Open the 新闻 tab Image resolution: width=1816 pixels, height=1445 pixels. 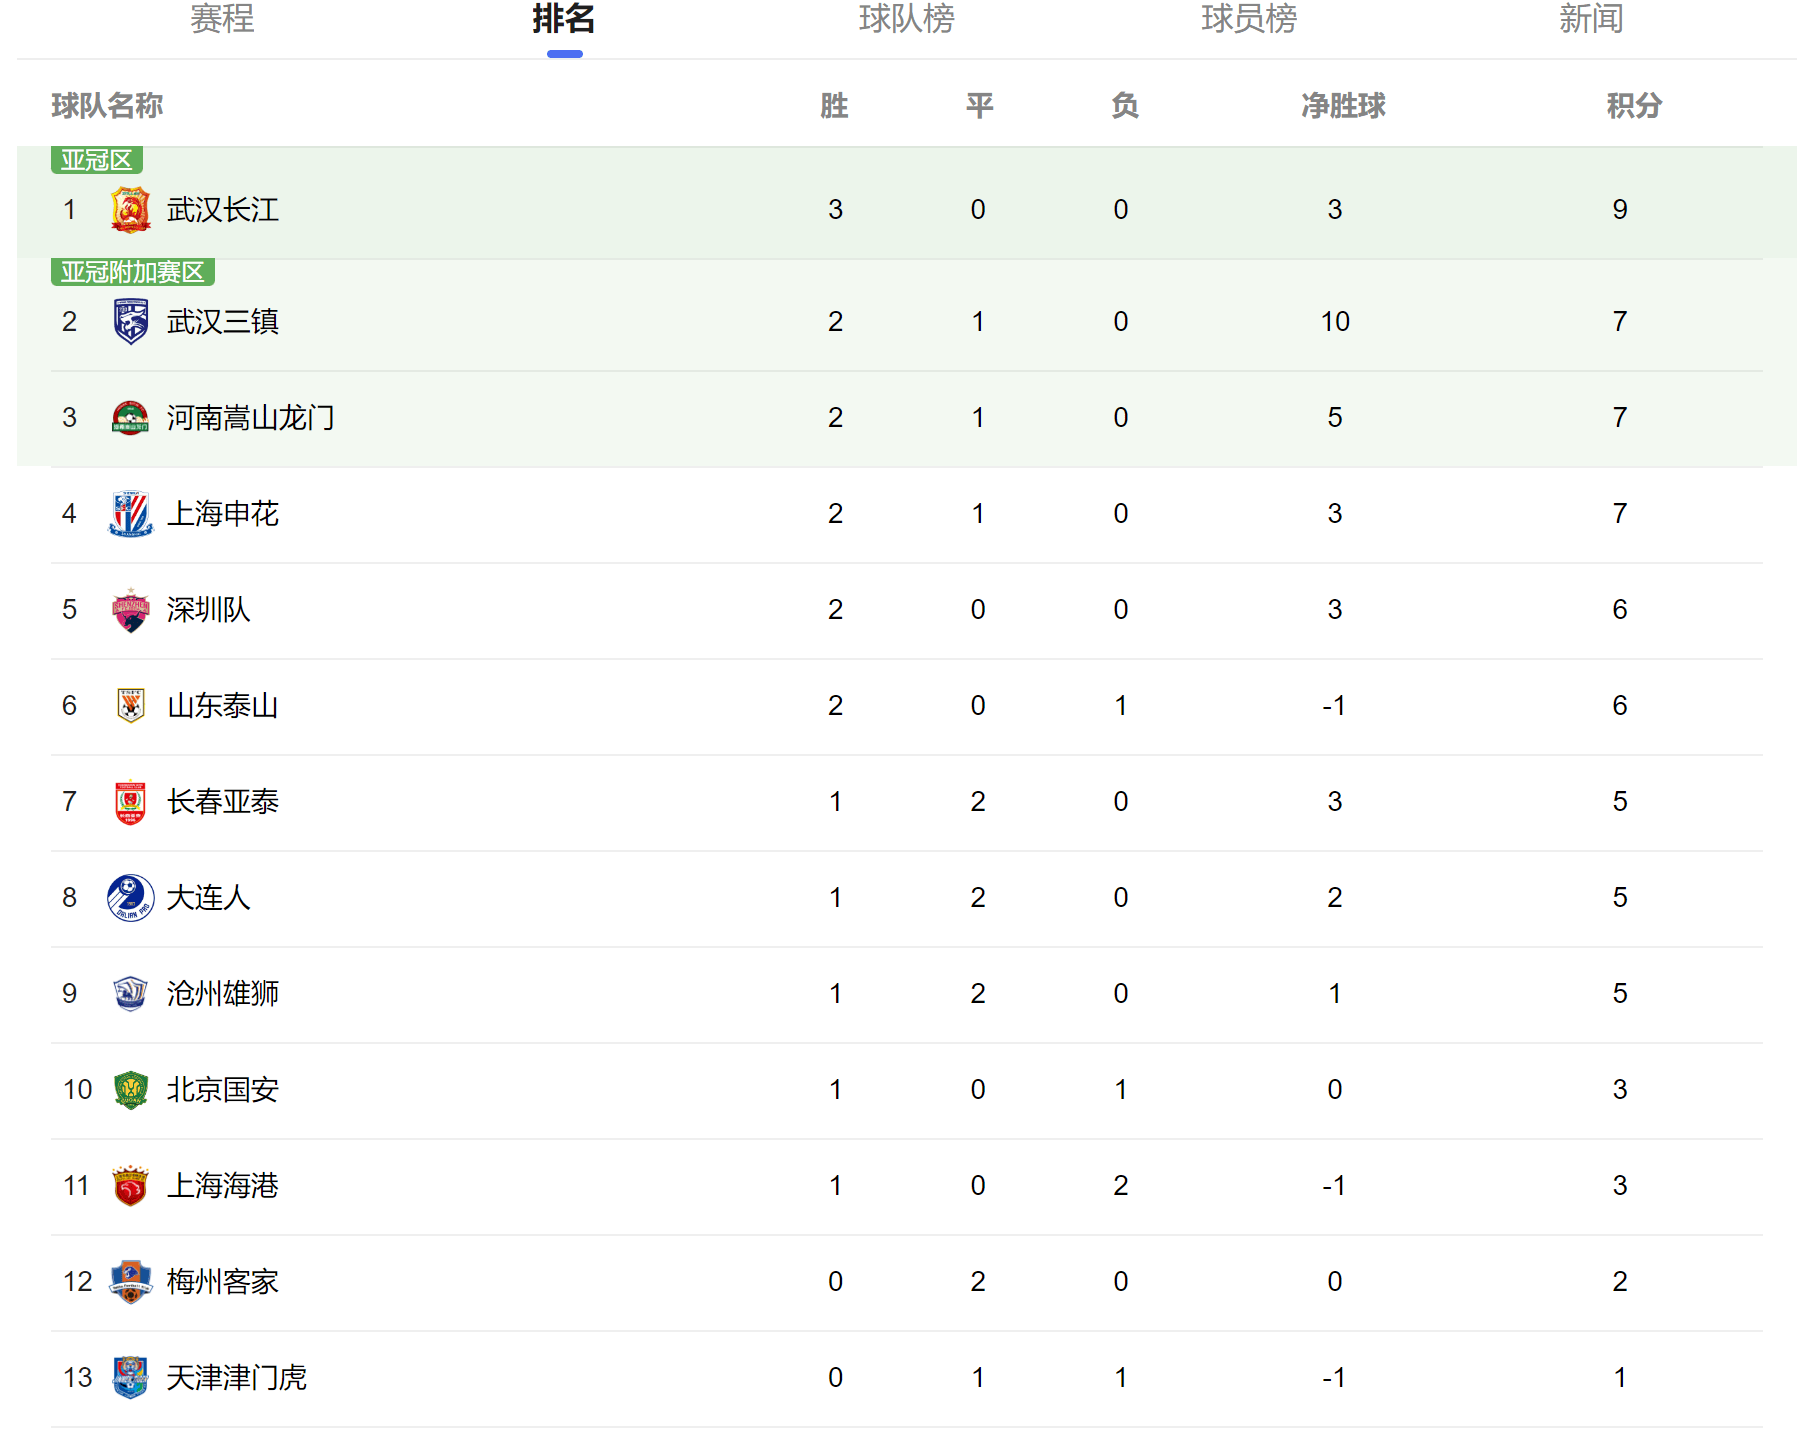[1590, 19]
